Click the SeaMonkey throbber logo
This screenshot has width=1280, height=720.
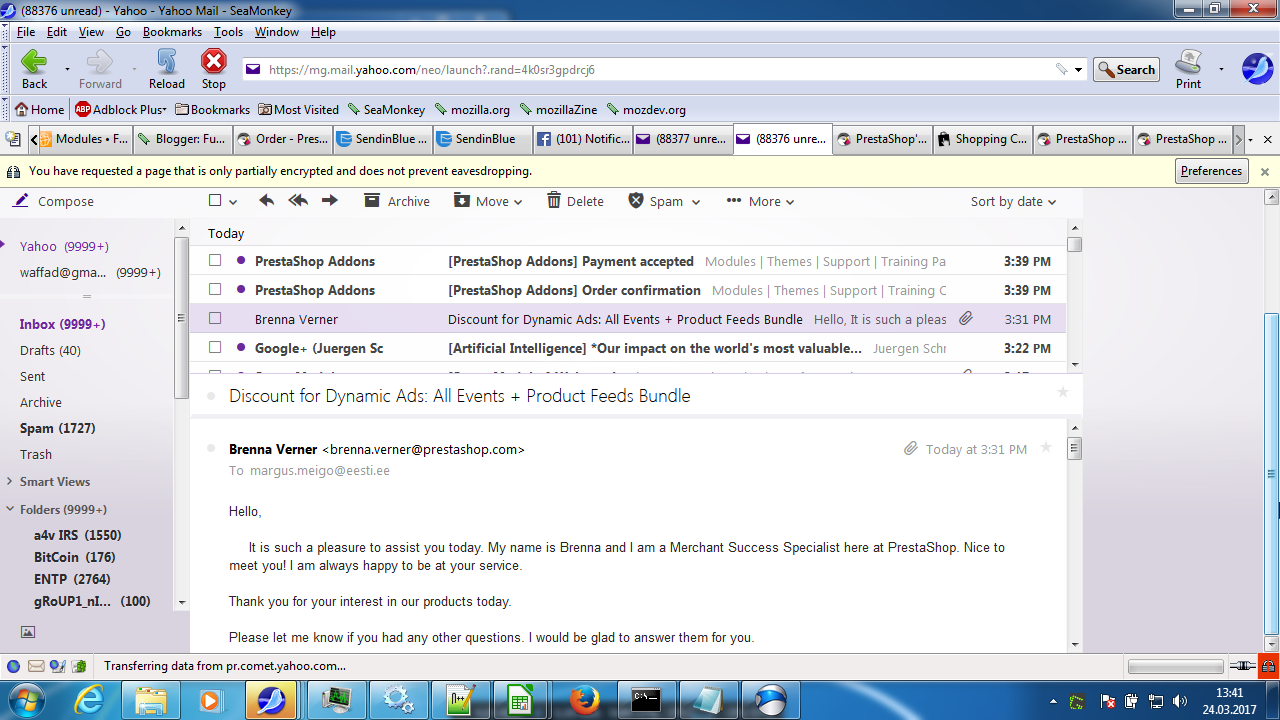tap(1257, 69)
